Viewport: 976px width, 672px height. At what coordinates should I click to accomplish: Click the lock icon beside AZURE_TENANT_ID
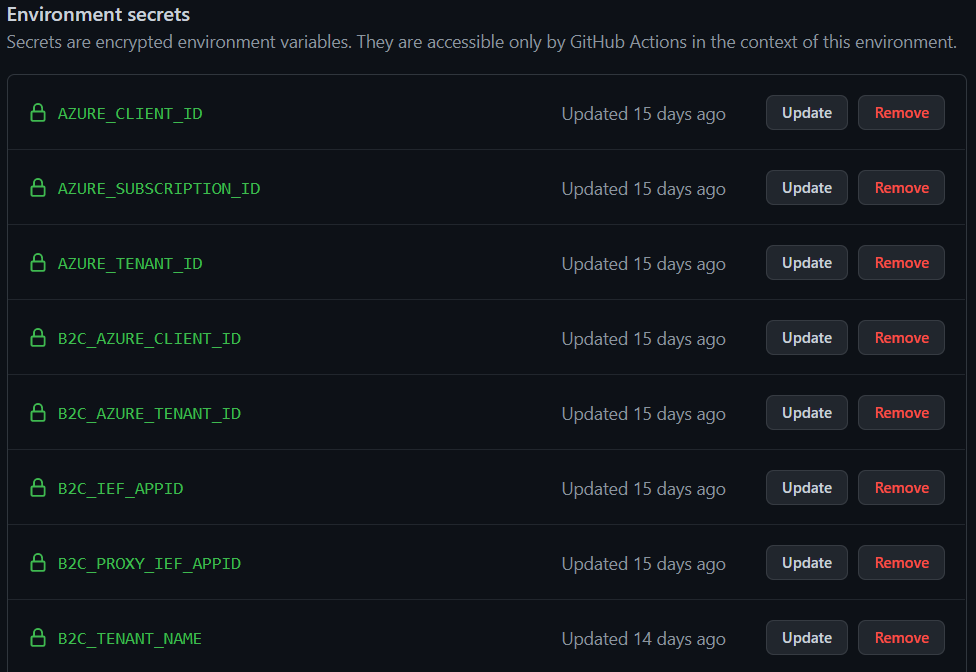(38, 263)
